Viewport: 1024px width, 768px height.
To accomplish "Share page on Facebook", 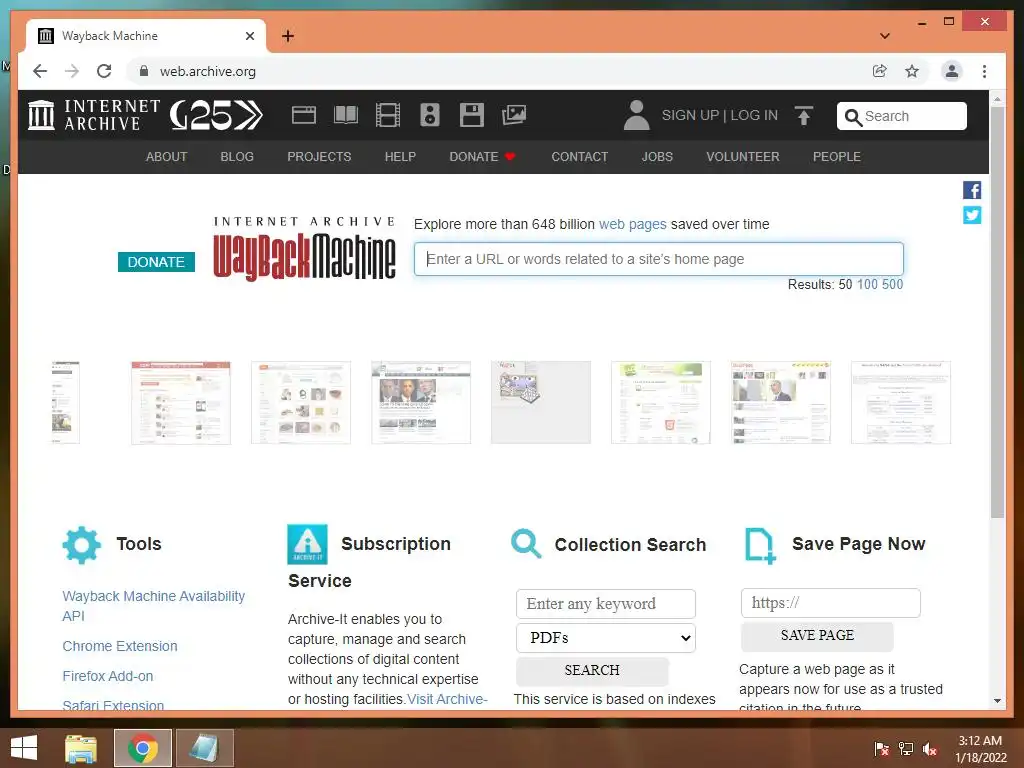I will tap(972, 190).
